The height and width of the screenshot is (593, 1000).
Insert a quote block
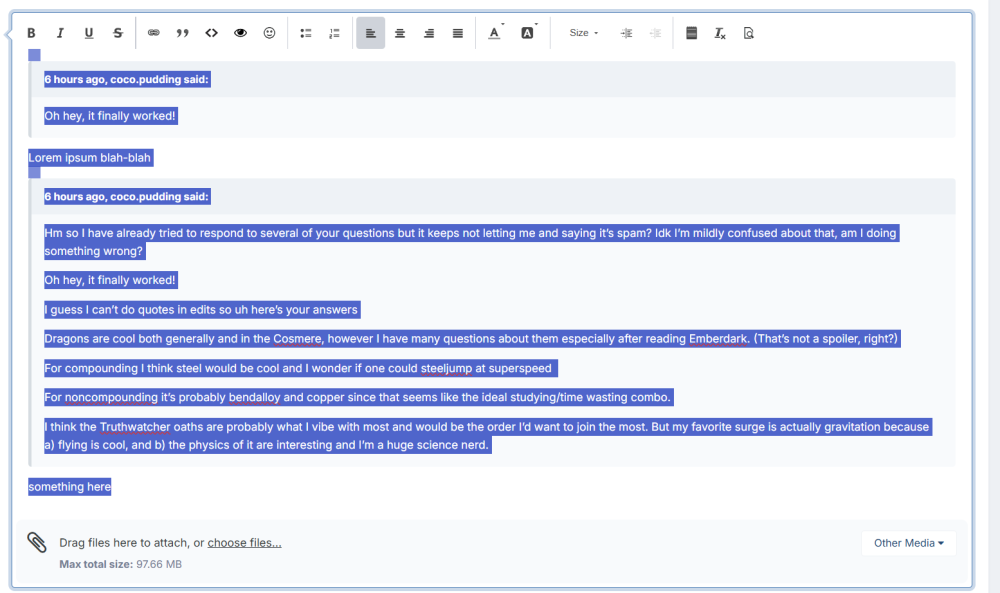pyautogui.click(x=182, y=33)
